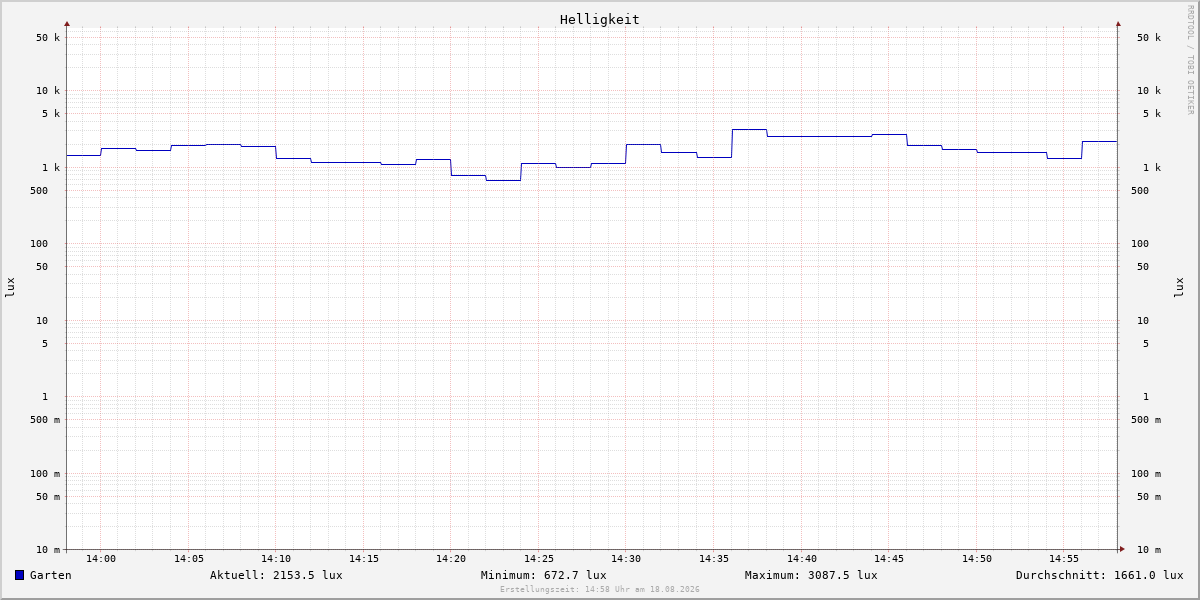
Task: Click the red arrow at the x-axis end
Action: (1122, 549)
